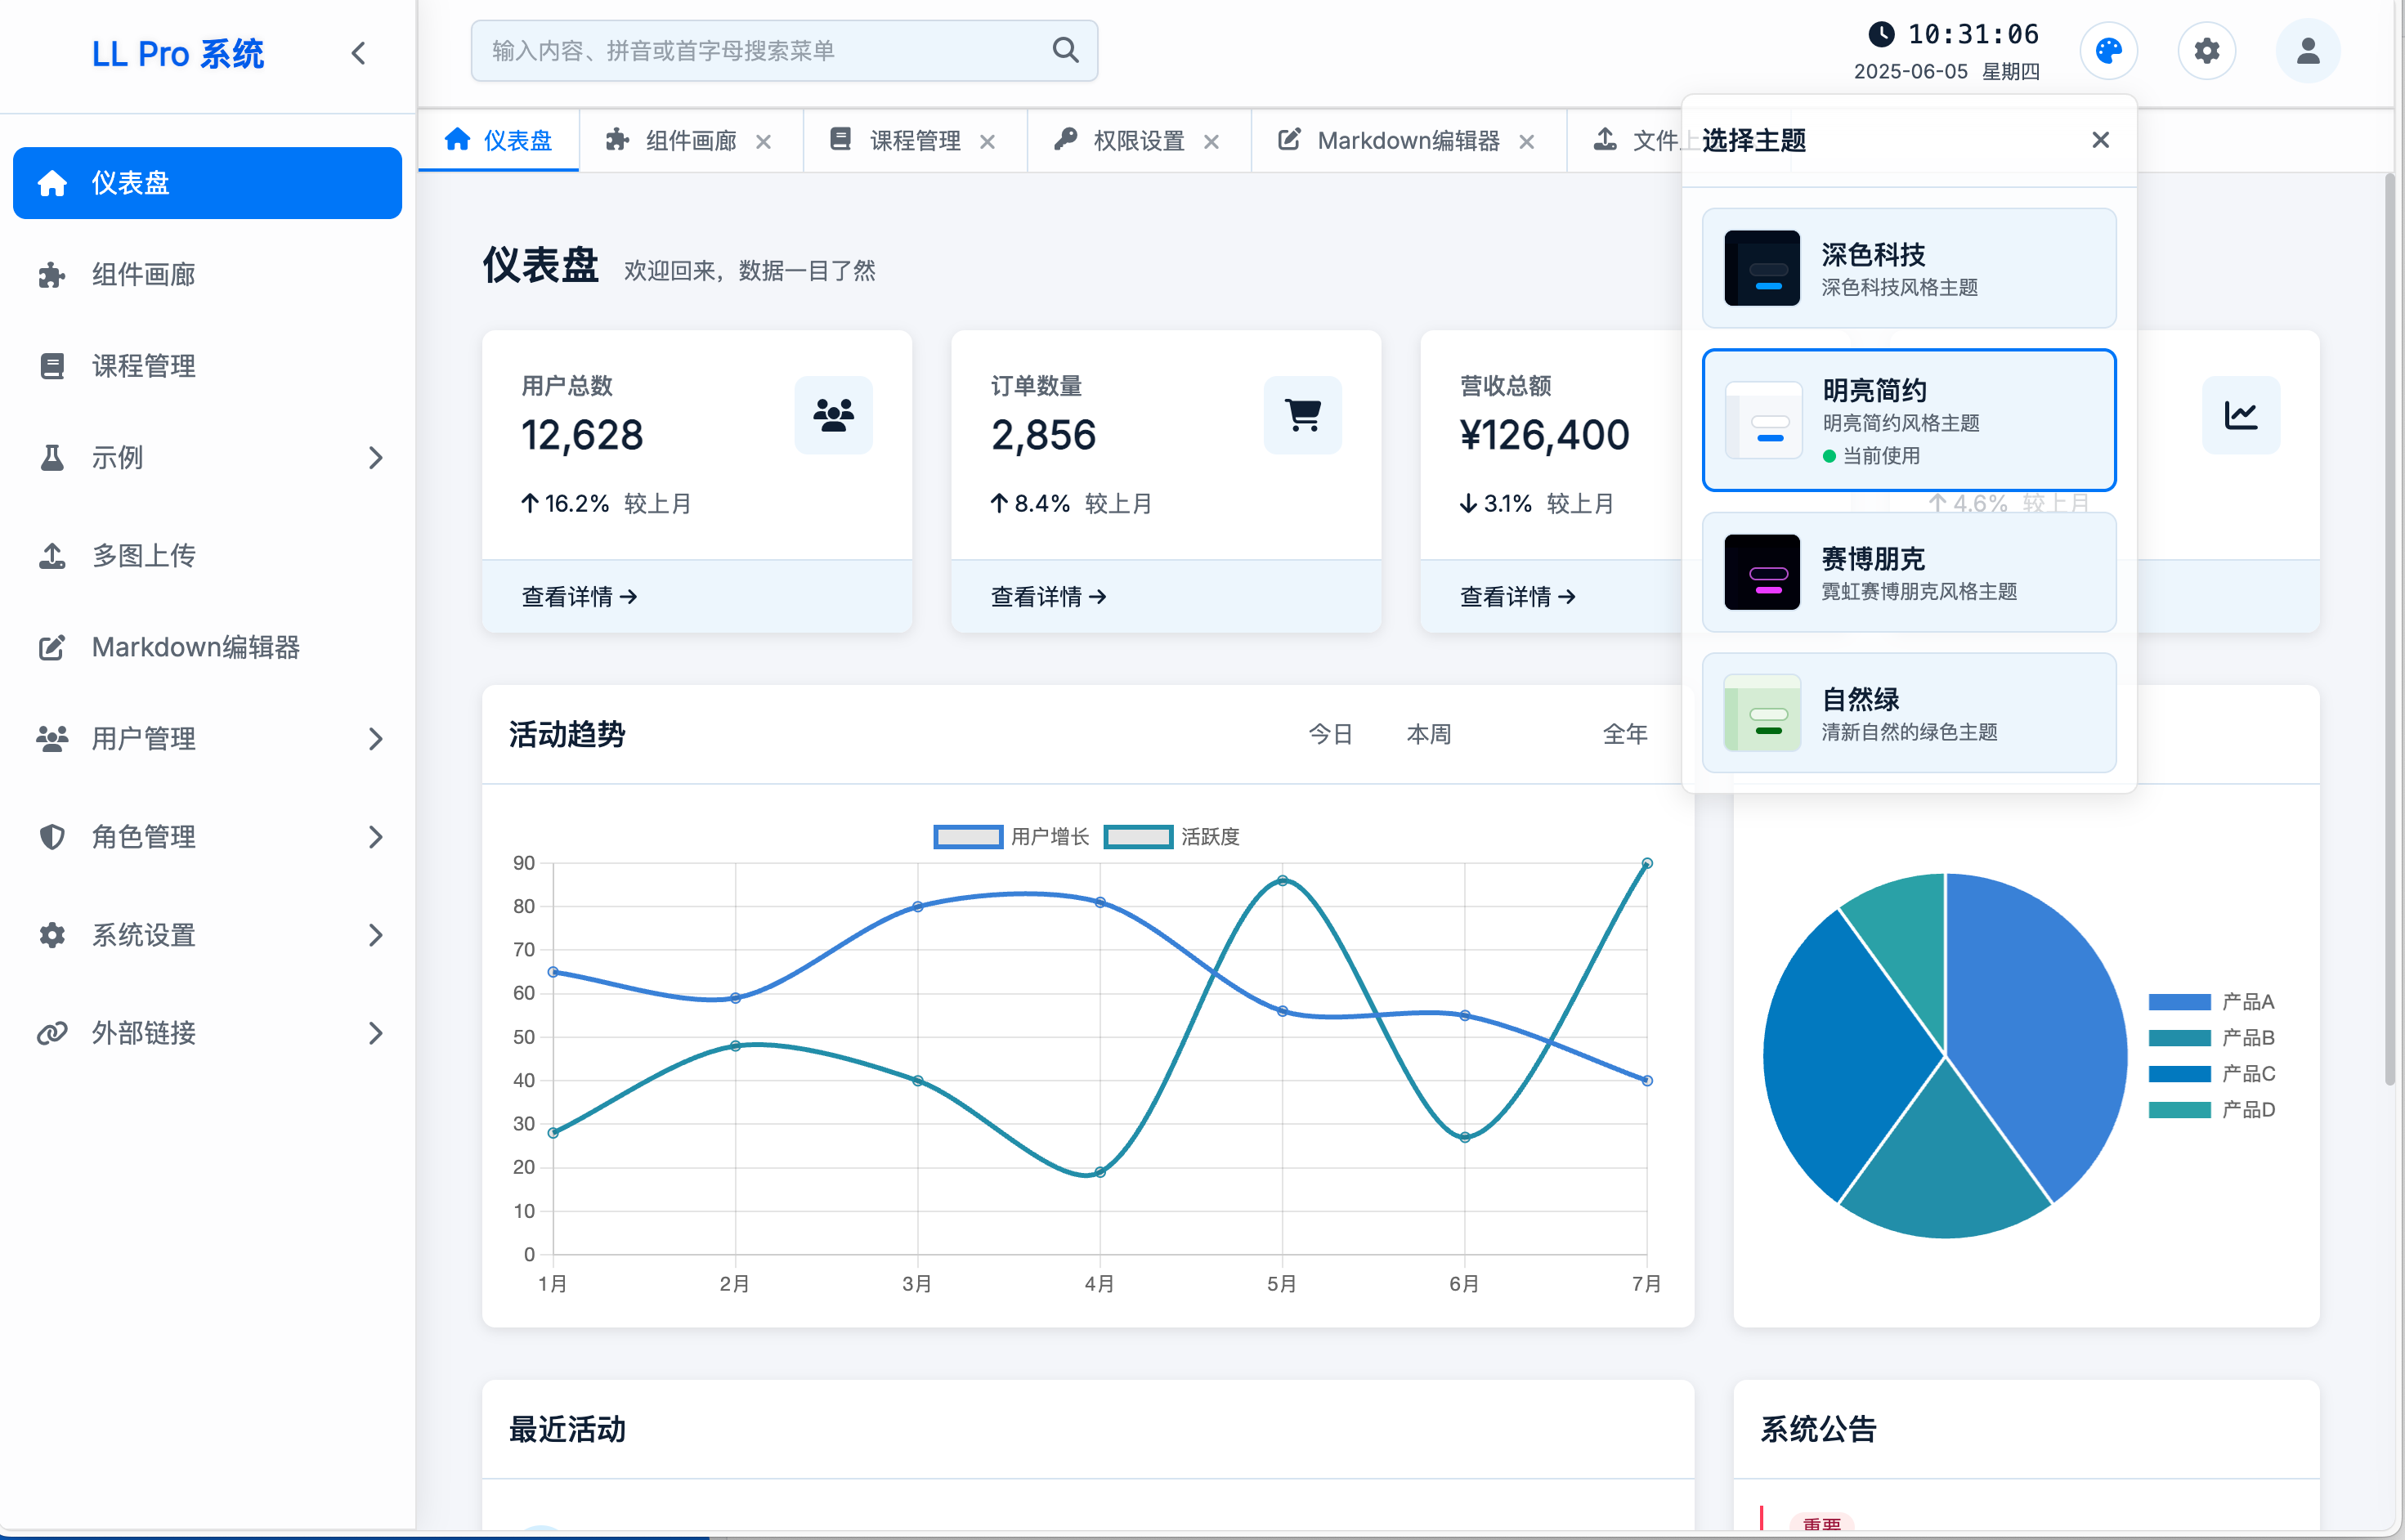The image size is (2405, 1540).
Task: Switch to the 课程管理 tab
Action: click(x=913, y=141)
